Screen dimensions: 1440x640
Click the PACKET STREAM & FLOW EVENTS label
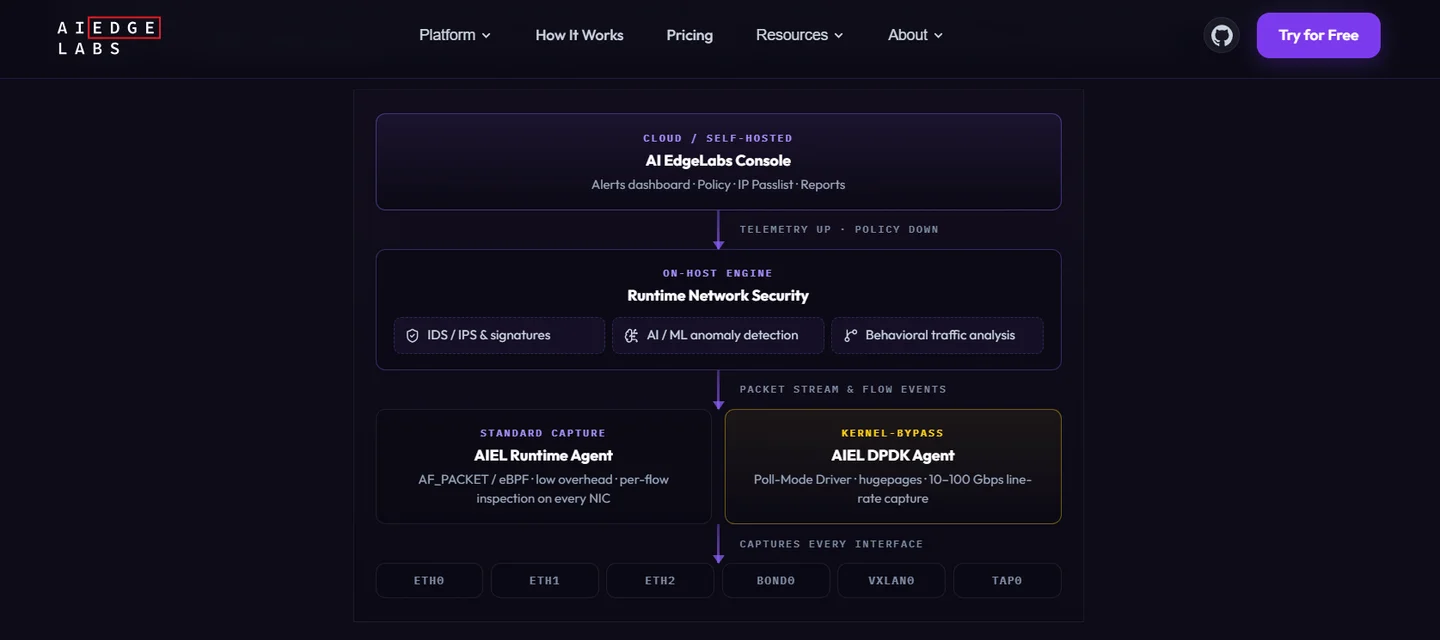[x=843, y=390]
